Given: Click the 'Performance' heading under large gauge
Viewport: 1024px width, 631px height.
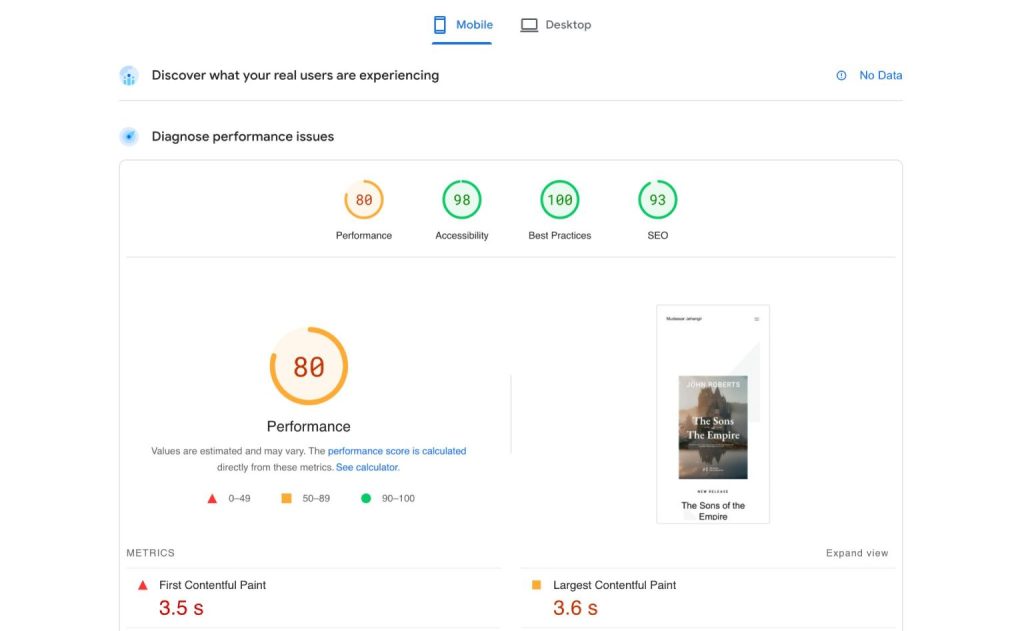Looking at the screenshot, I should pos(309,427).
